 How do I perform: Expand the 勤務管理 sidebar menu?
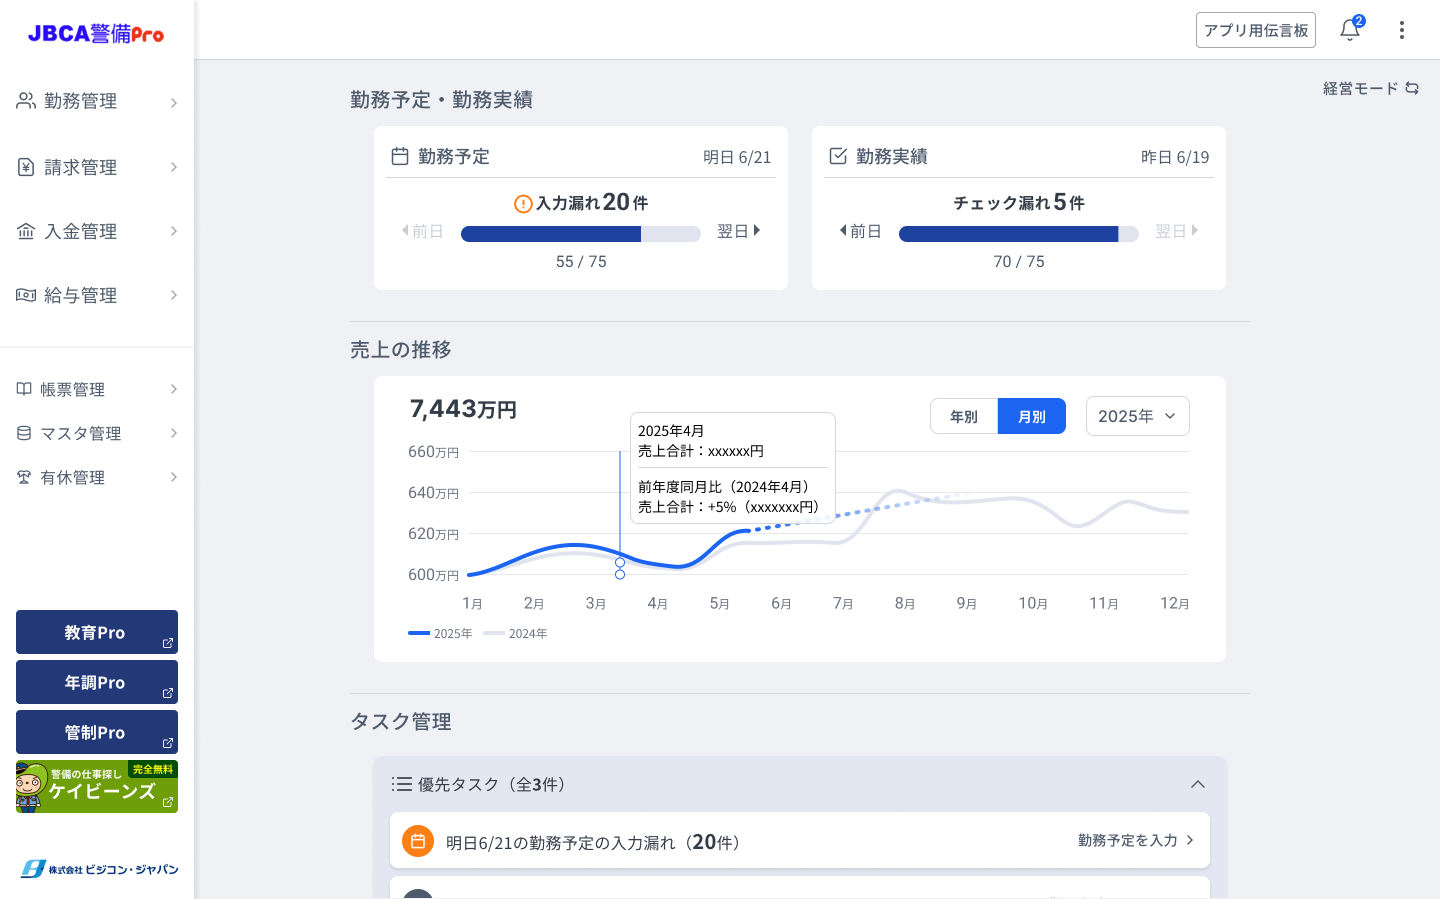pos(97,102)
